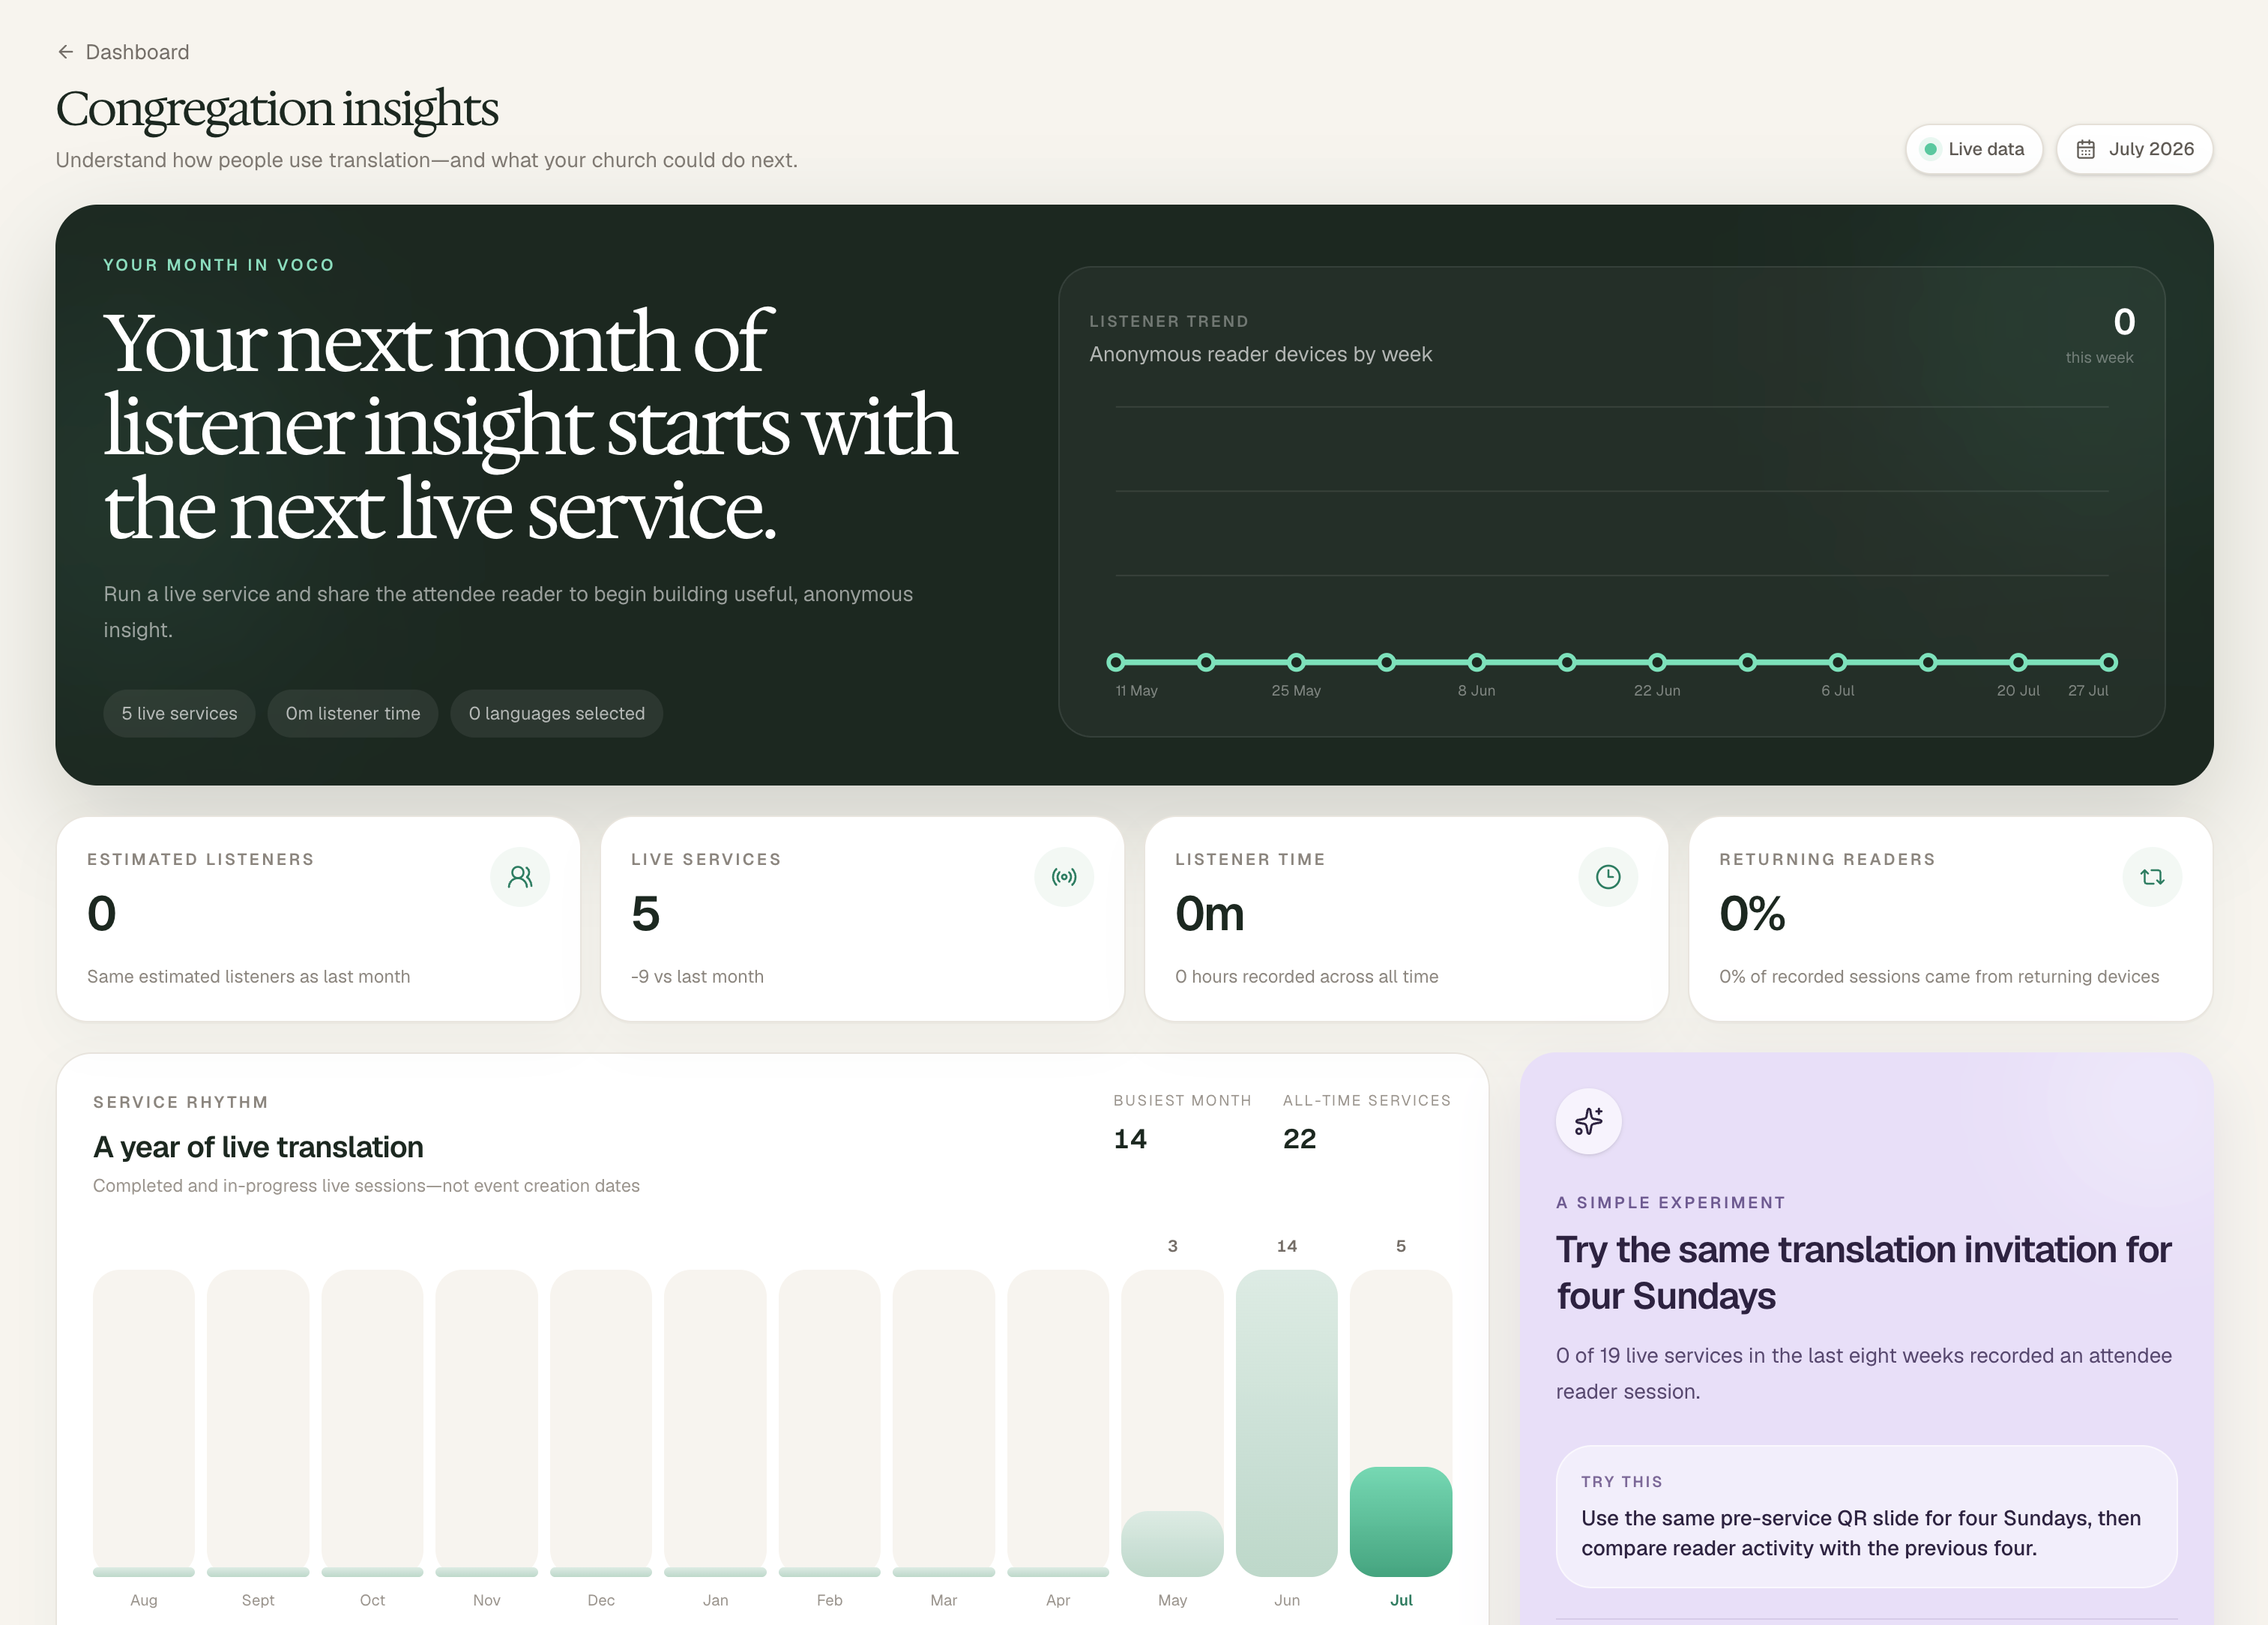Click the 6 Jul point on listener trend
Screen dimensions: 2268x1625
click(x=1838, y=662)
